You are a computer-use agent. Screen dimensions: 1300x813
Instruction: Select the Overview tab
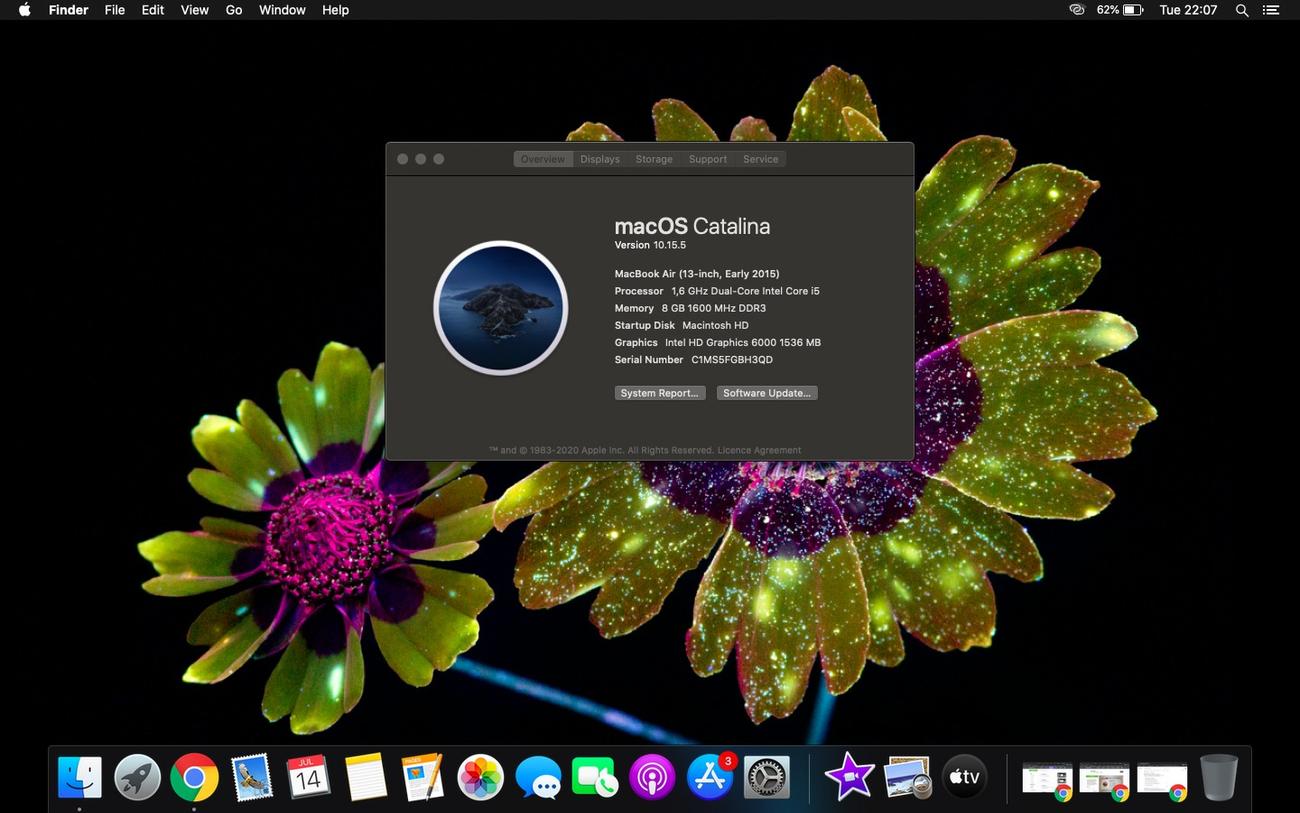pos(543,159)
